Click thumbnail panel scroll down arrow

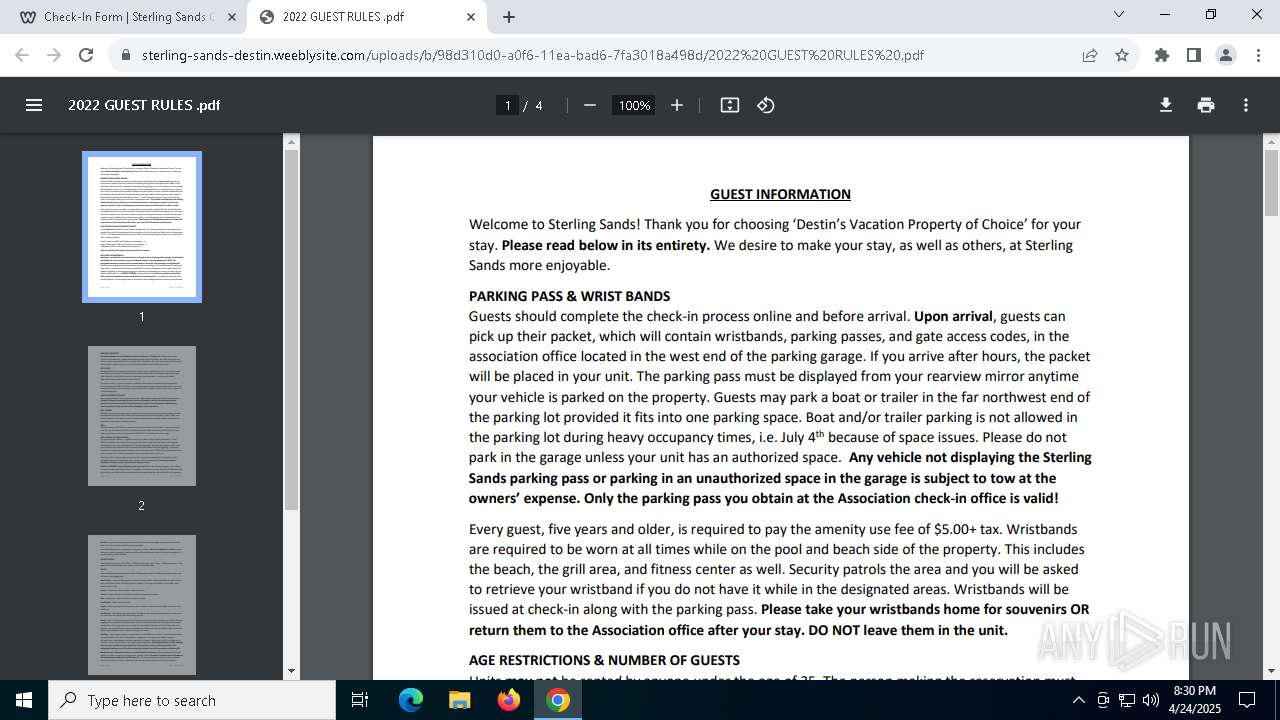point(291,672)
